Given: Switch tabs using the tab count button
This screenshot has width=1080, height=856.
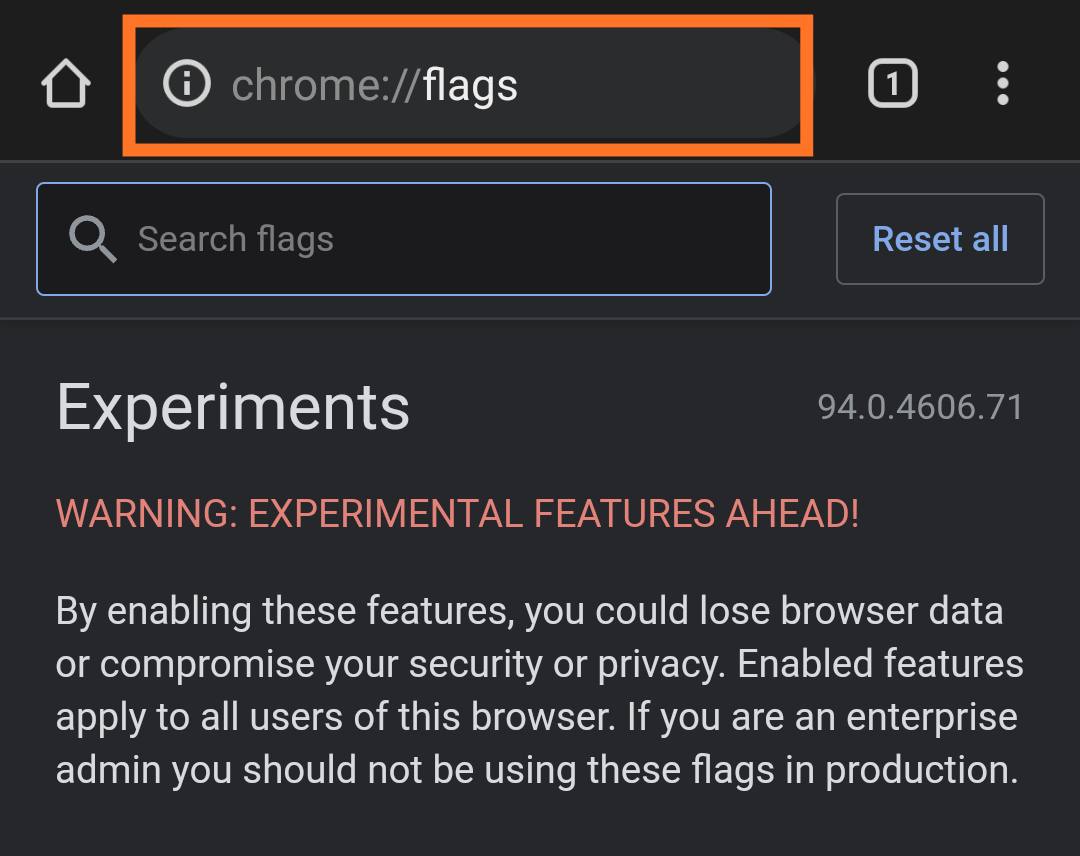Looking at the screenshot, I should (x=892, y=83).
